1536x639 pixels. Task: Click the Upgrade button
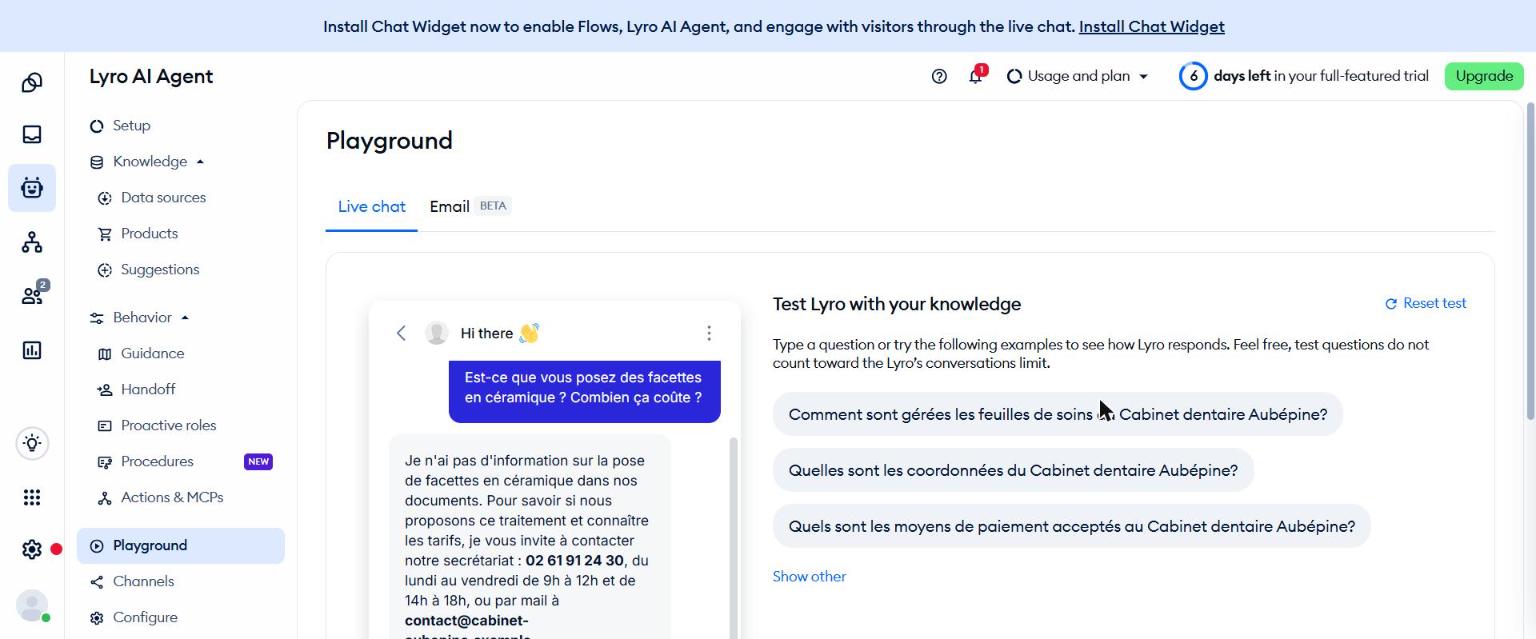1484,76
